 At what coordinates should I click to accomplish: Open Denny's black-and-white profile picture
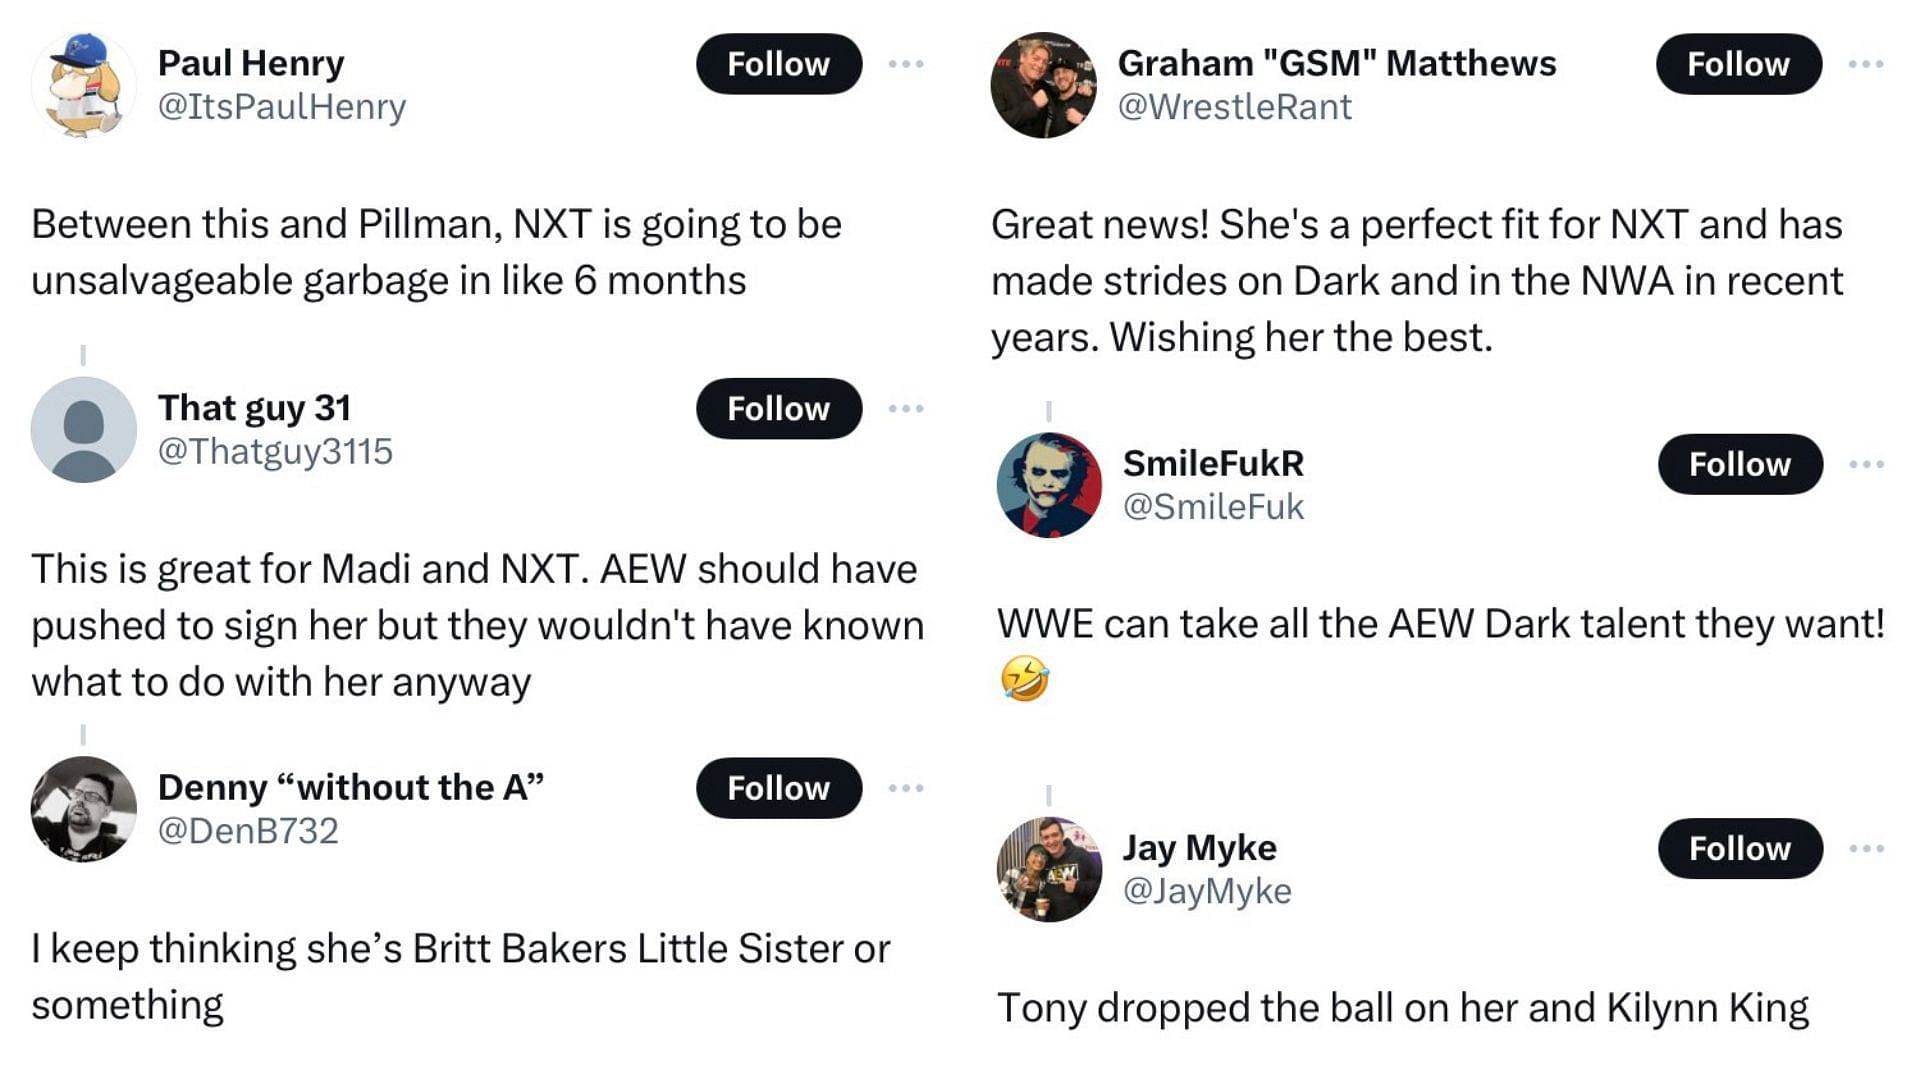(84, 809)
